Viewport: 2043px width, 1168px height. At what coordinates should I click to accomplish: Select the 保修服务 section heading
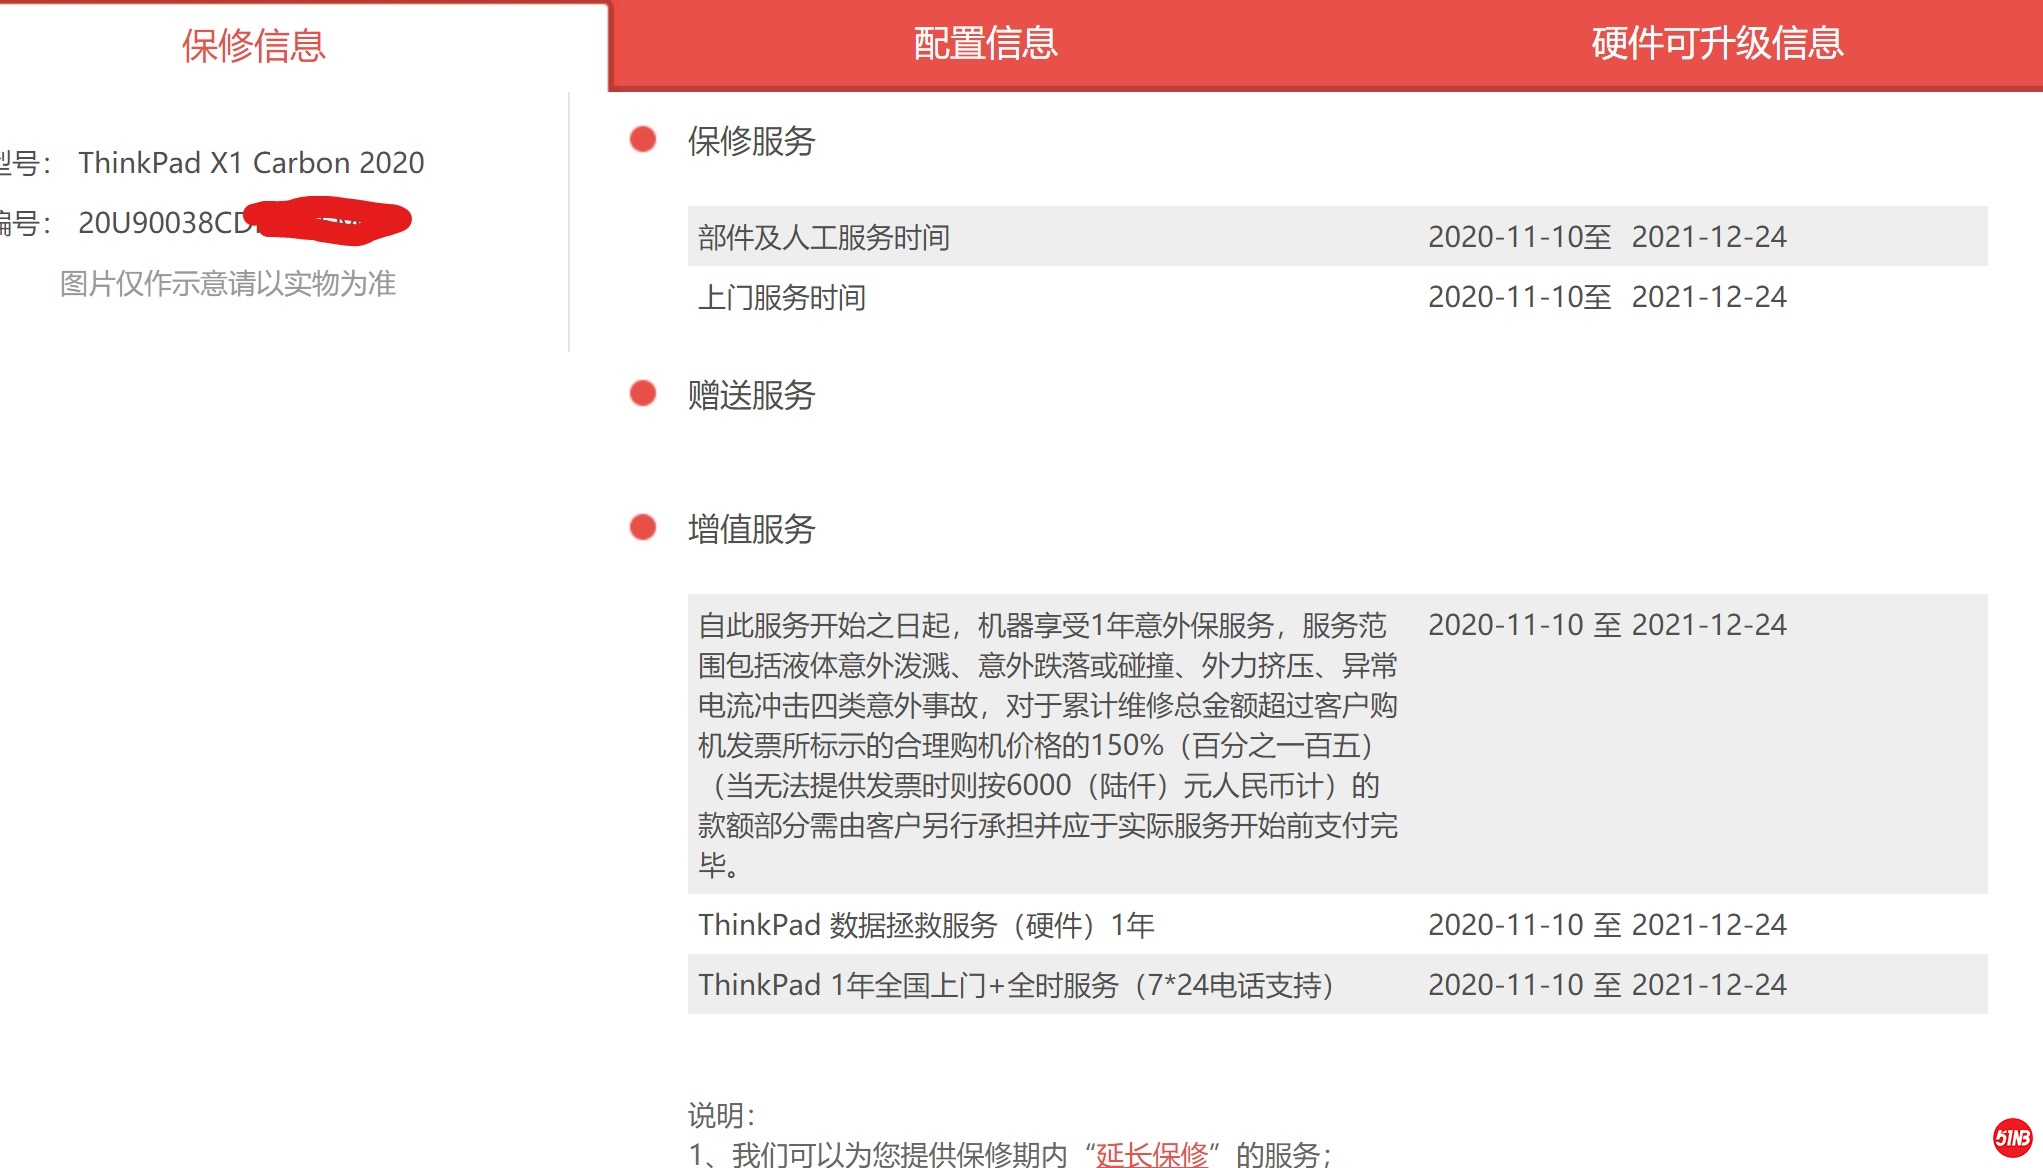point(751,141)
